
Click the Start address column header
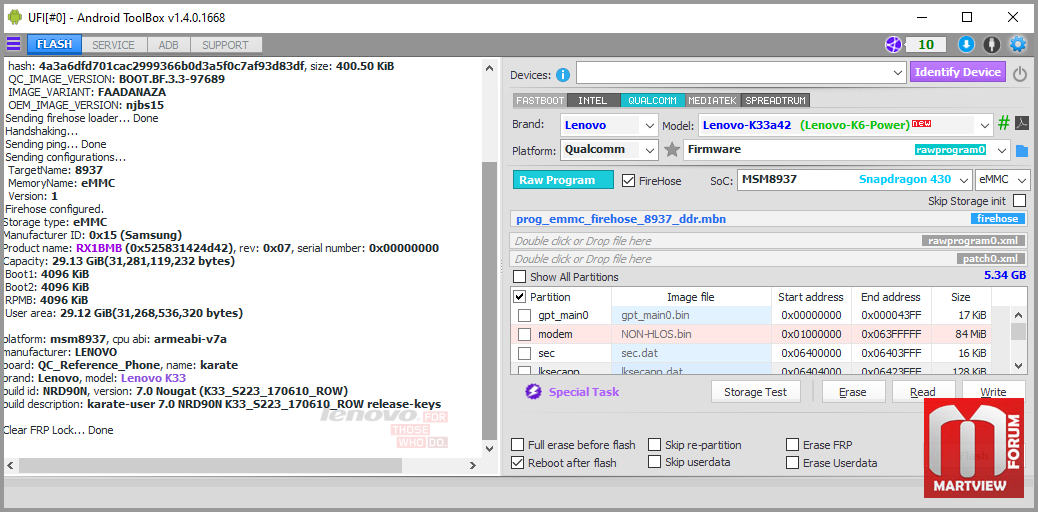[811, 297]
